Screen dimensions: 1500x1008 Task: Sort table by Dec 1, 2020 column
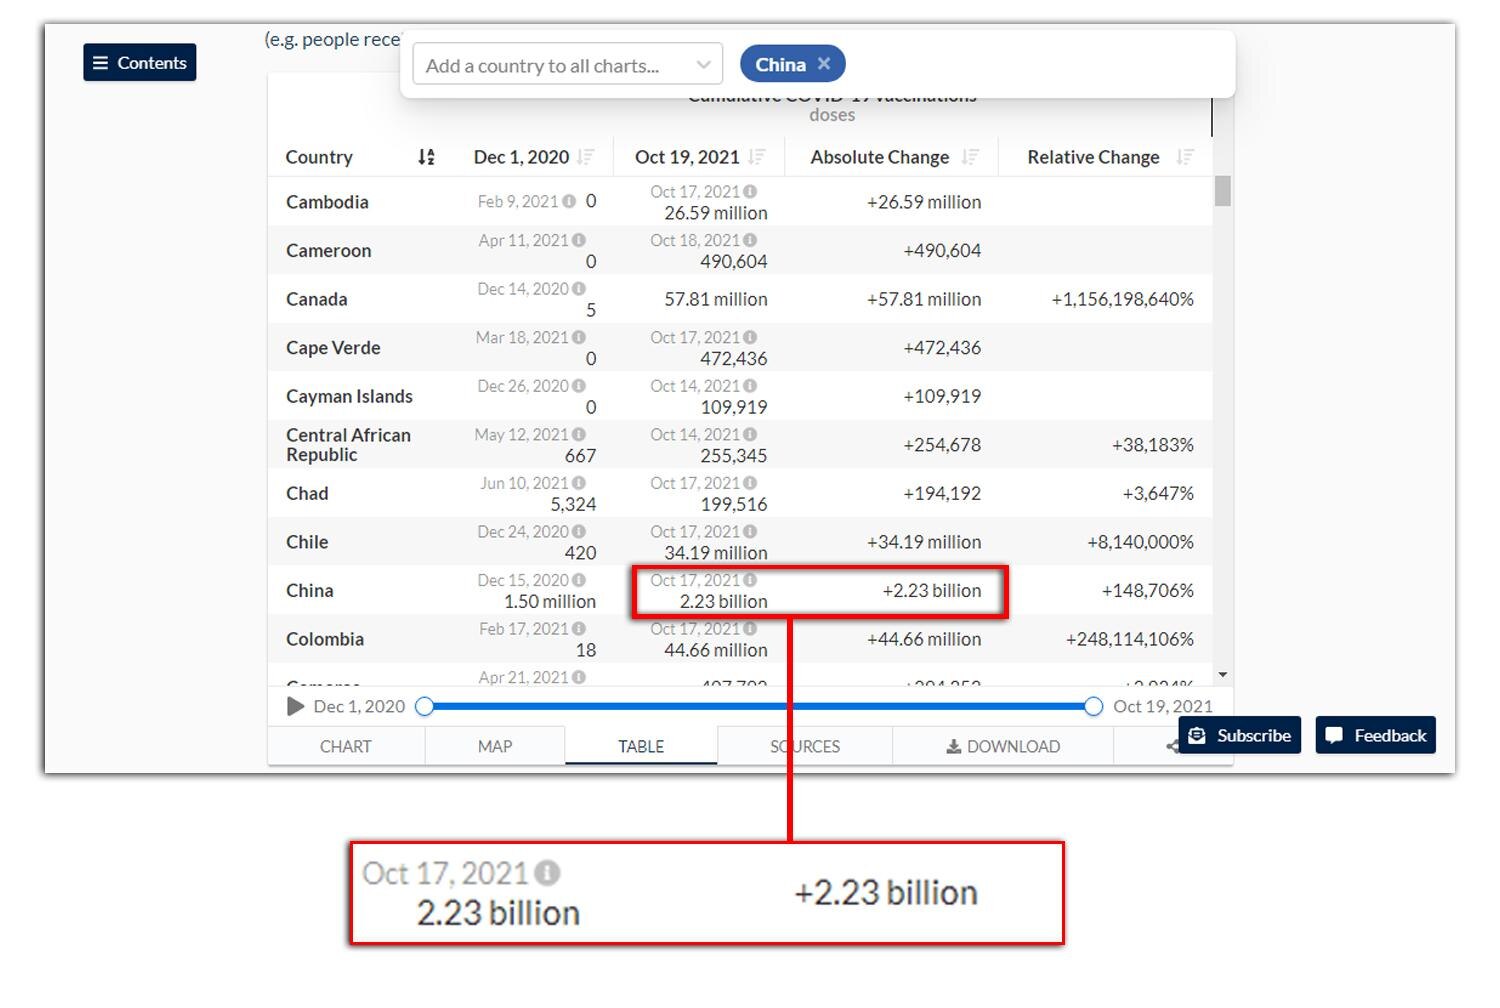pos(586,157)
